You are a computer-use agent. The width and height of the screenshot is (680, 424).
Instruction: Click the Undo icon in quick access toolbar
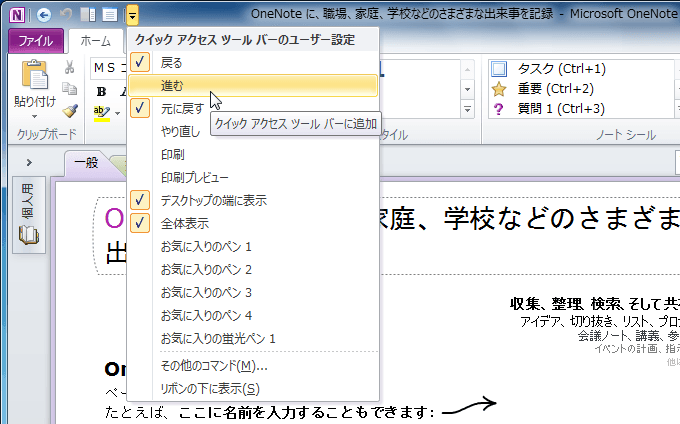66,15
